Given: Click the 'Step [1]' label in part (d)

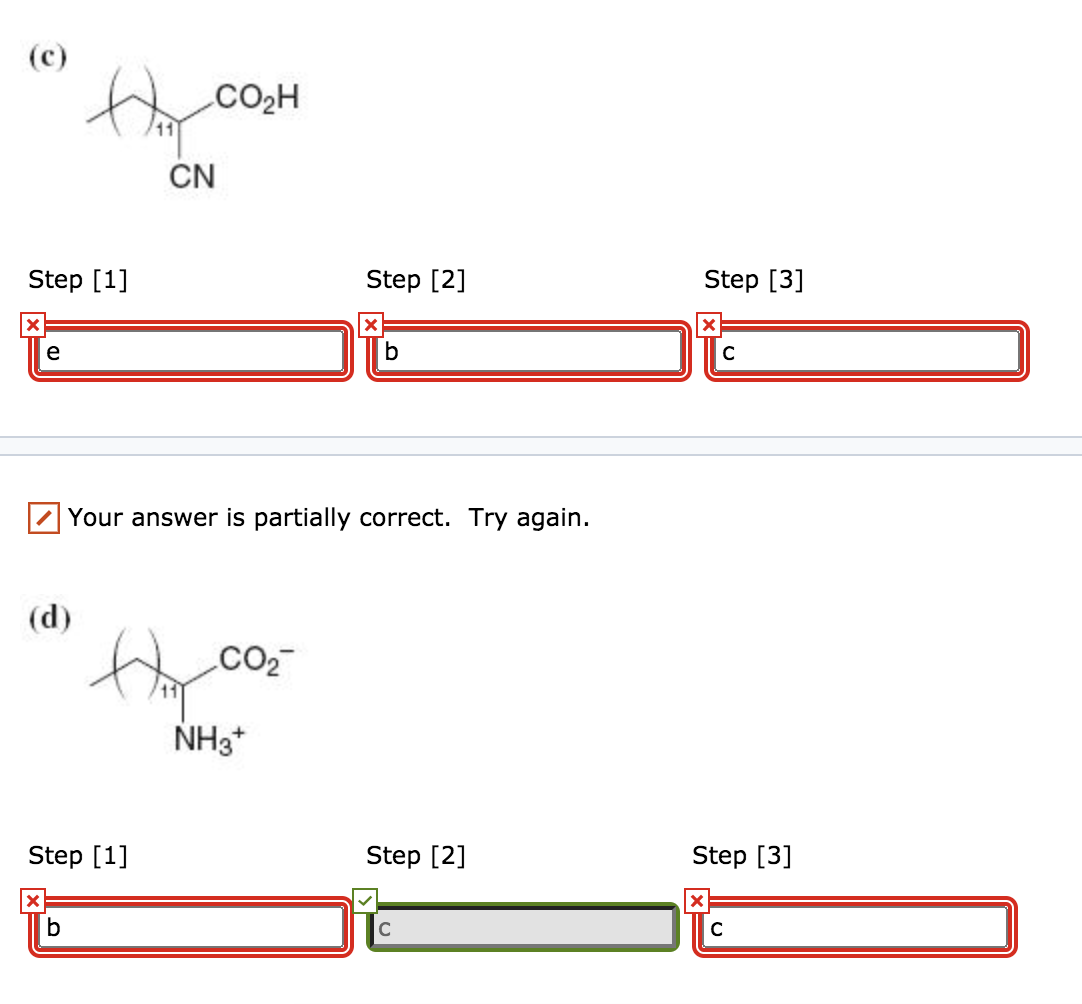Looking at the screenshot, I should pos(78,856).
